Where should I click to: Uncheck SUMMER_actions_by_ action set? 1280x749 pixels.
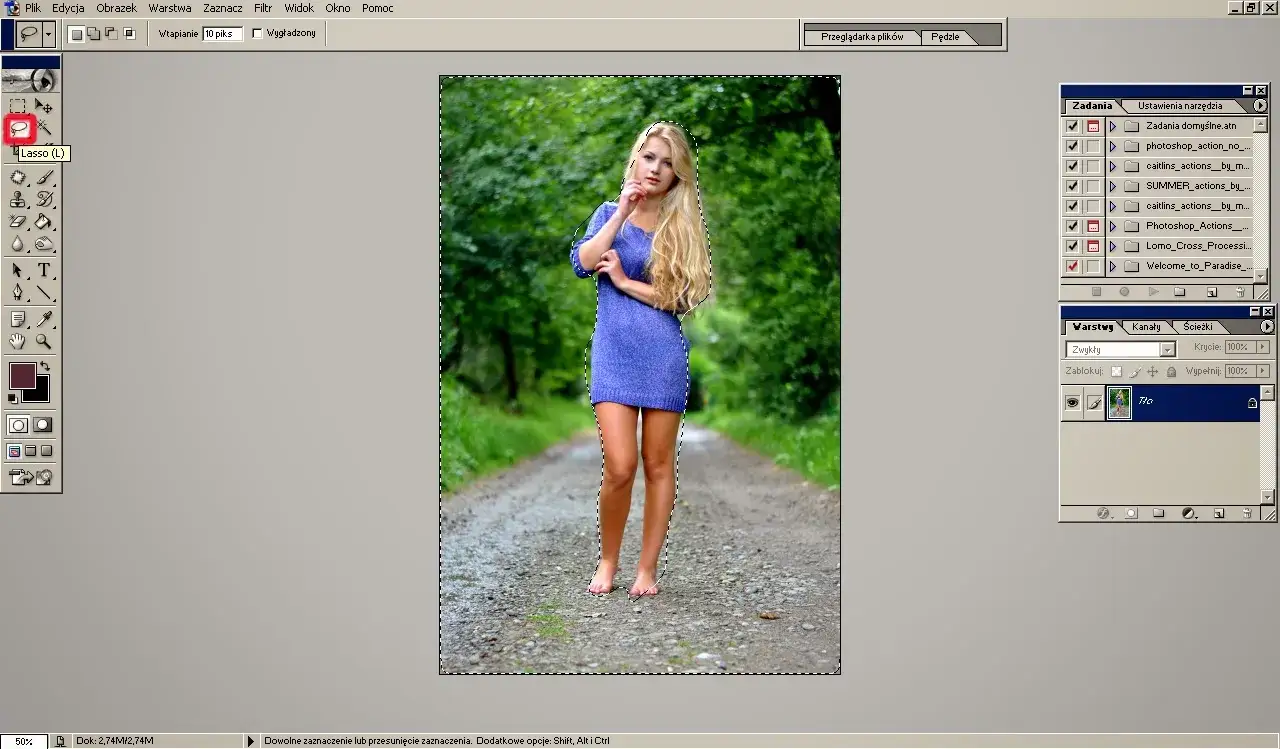coord(1072,186)
